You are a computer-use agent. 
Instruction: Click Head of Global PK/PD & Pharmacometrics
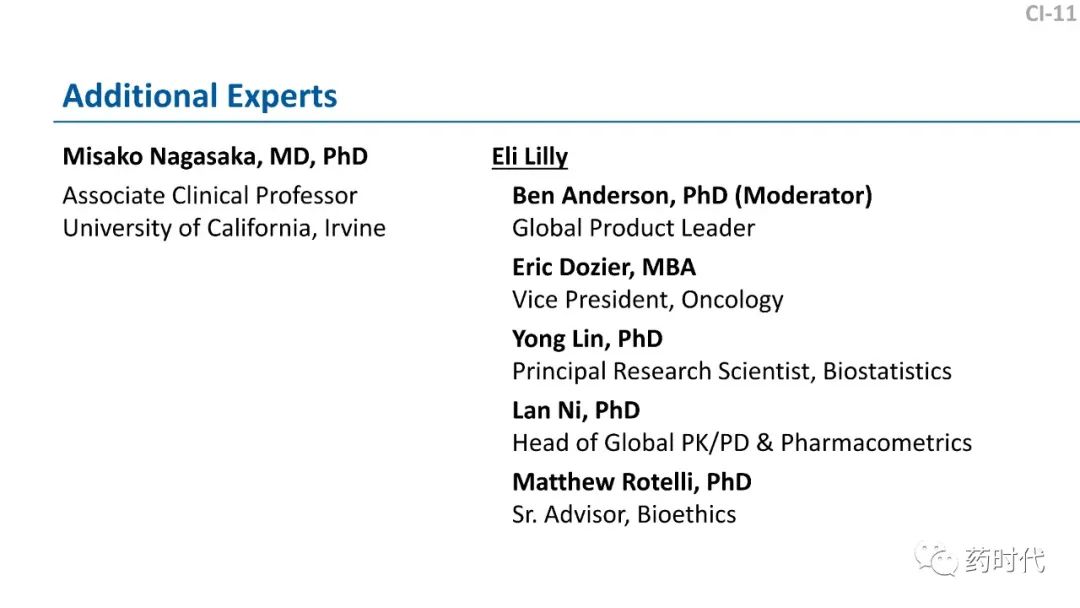pos(742,443)
